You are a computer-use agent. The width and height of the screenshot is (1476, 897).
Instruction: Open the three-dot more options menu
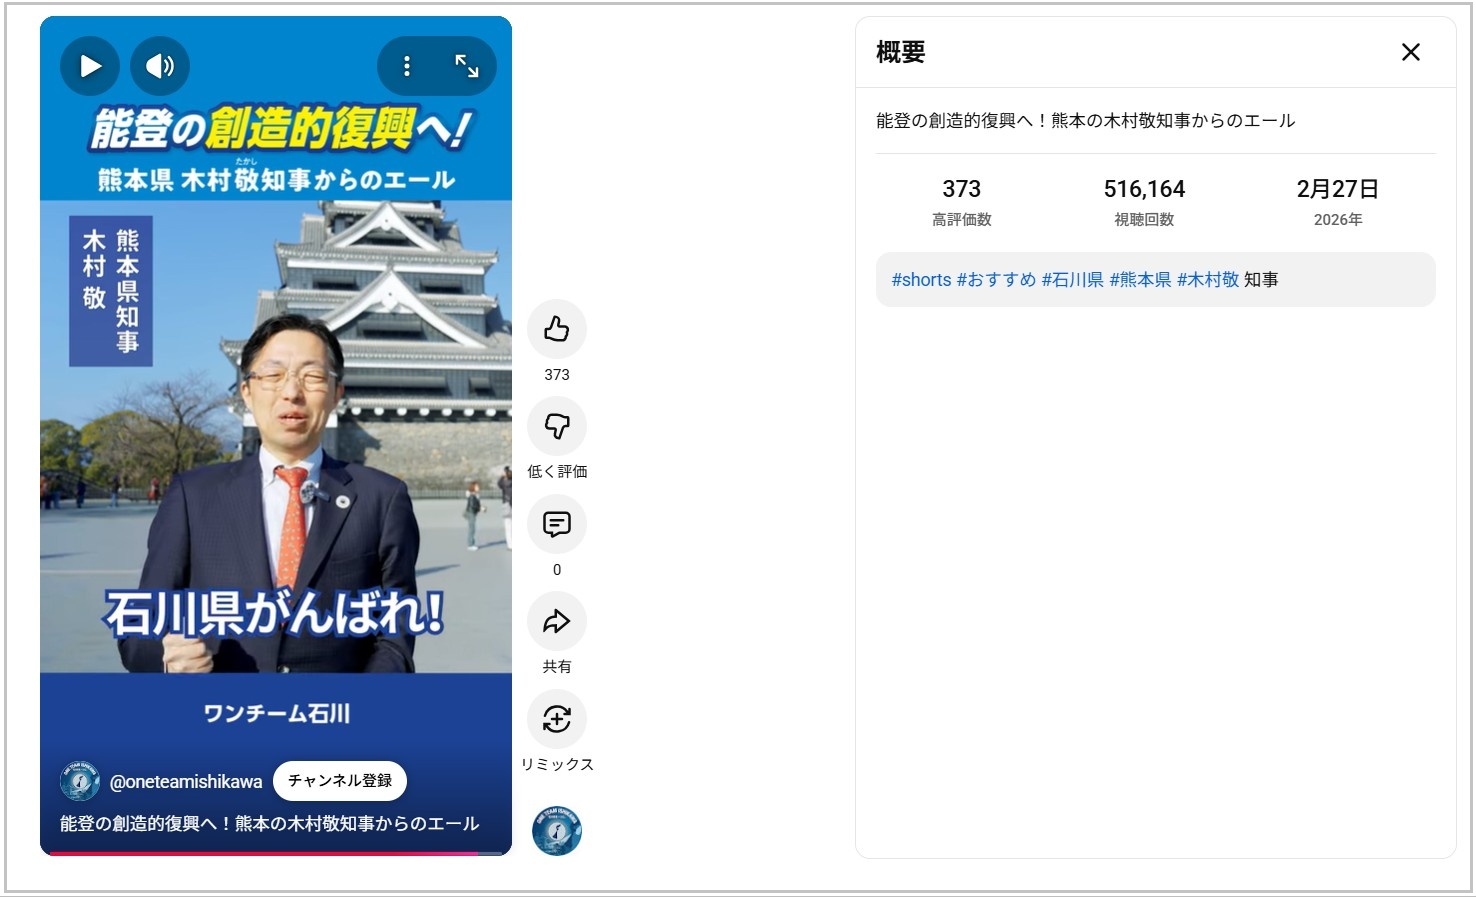click(x=406, y=66)
